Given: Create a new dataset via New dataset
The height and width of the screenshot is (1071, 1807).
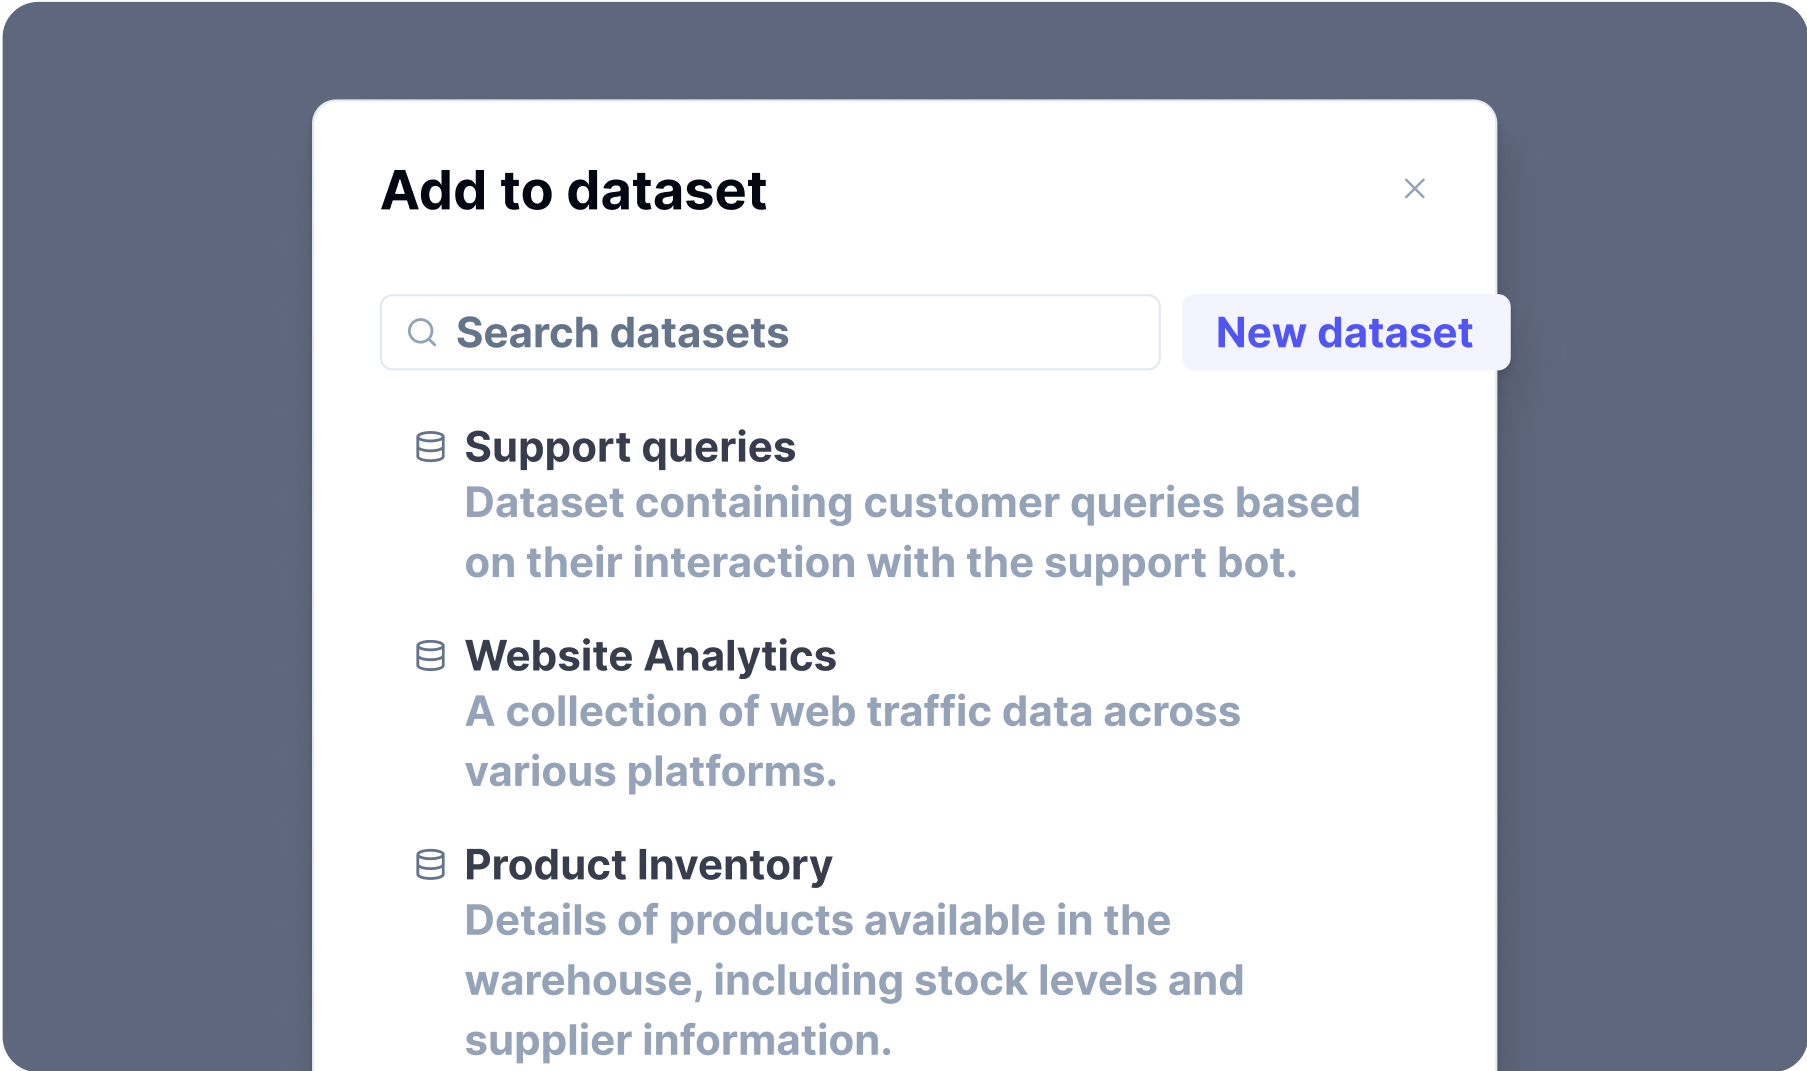Looking at the screenshot, I should tap(1345, 332).
